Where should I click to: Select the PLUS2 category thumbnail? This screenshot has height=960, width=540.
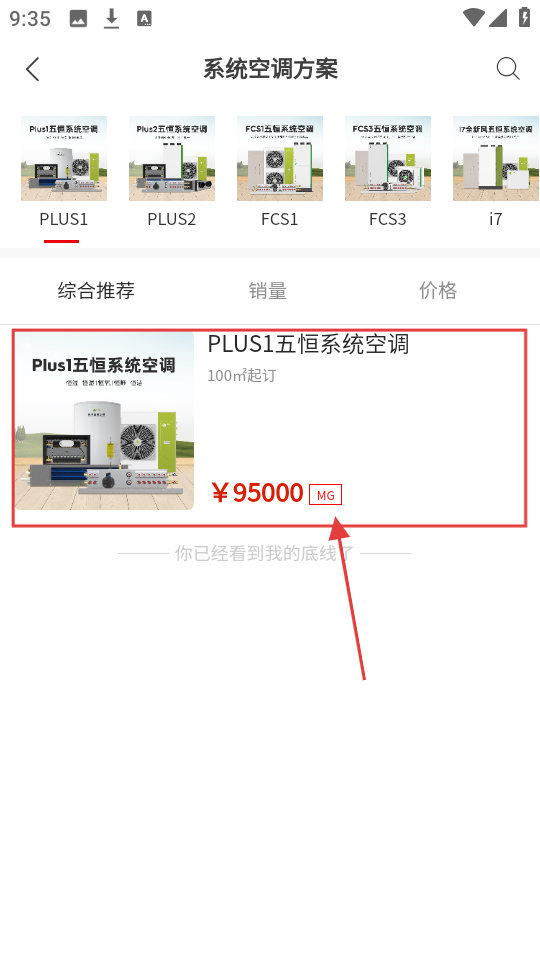click(x=171, y=158)
